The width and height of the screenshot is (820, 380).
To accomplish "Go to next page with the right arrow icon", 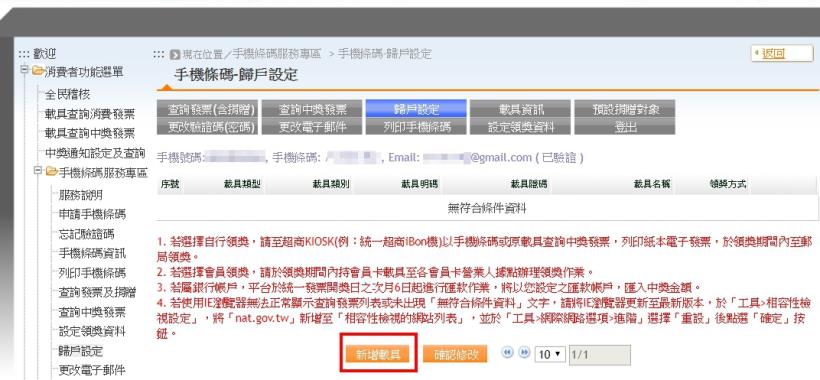I will coord(524,353).
